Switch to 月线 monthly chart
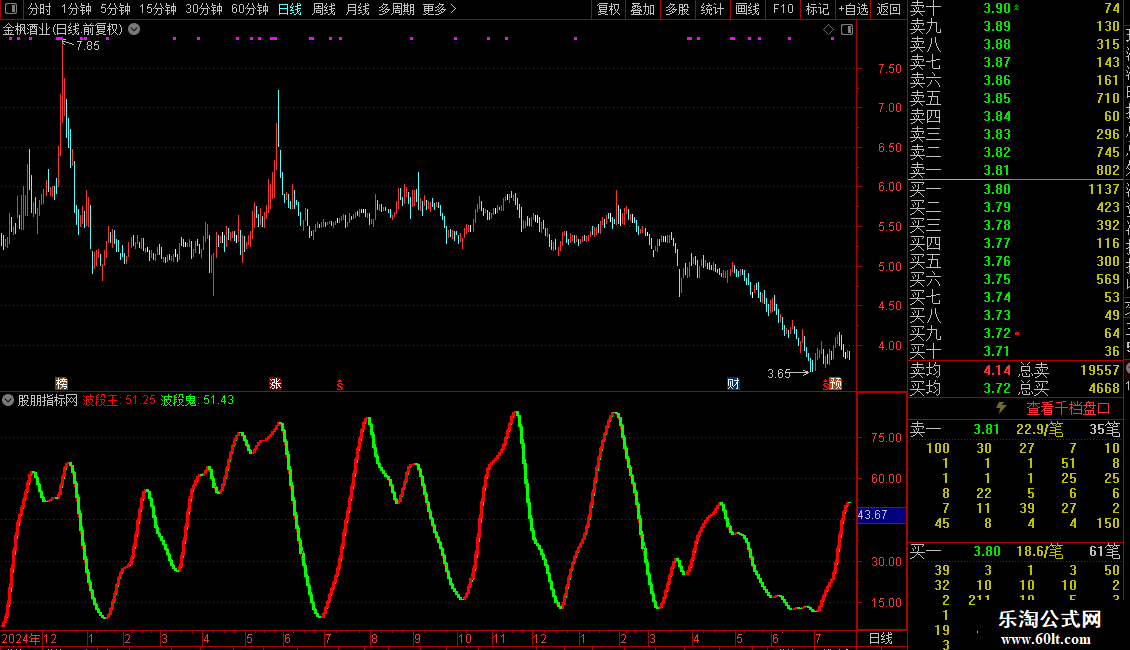Viewport: 1130px width, 650px height. pyautogui.click(x=357, y=9)
